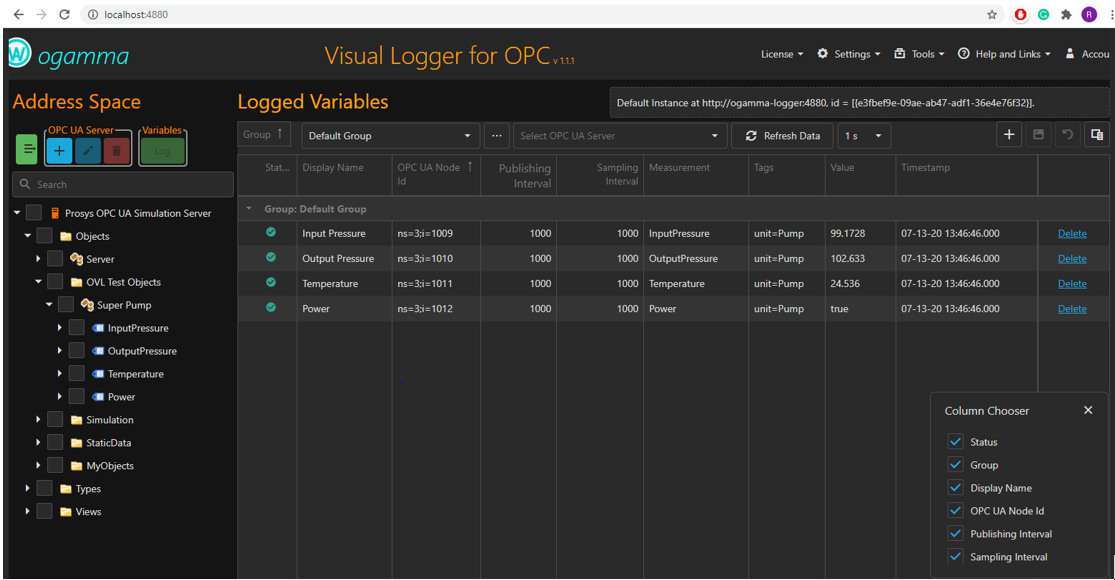Viewport: 1115px width, 580px height.
Task: Click the Log variables button
Action: [x=163, y=150]
